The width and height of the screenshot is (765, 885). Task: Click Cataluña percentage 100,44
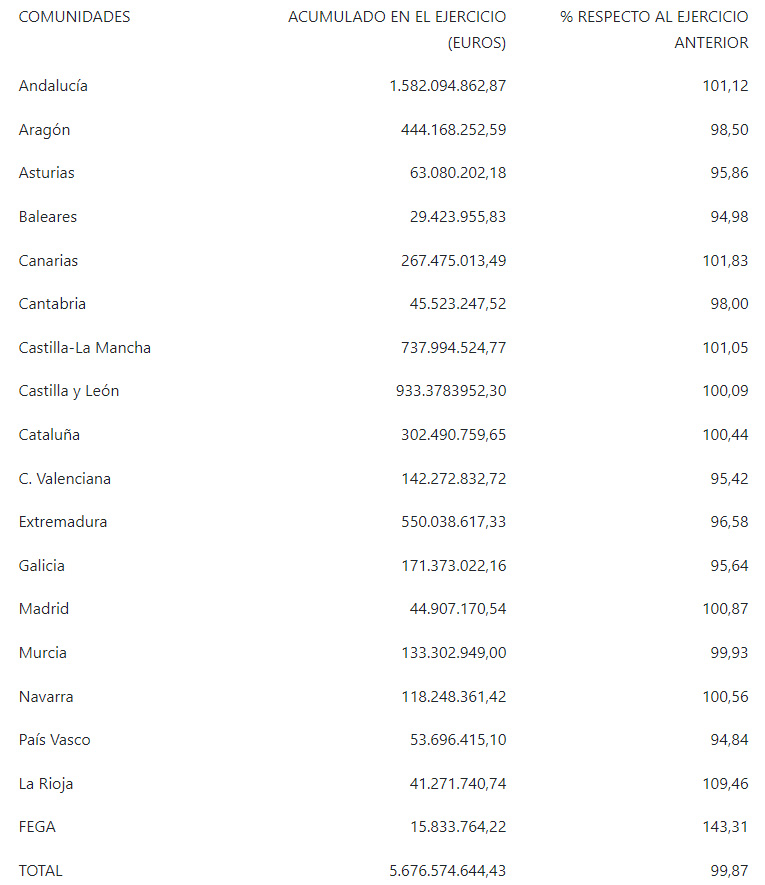pyautogui.click(x=725, y=435)
